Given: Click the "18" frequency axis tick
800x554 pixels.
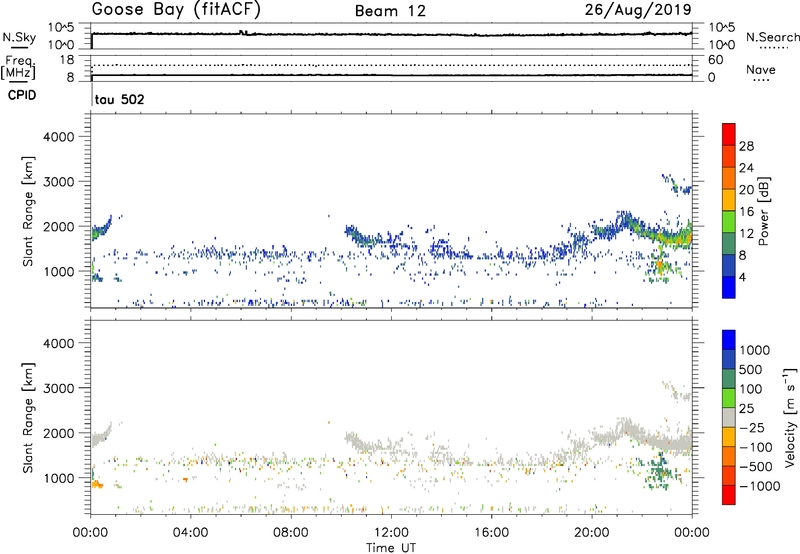Looking at the screenshot, I should point(67,60).
